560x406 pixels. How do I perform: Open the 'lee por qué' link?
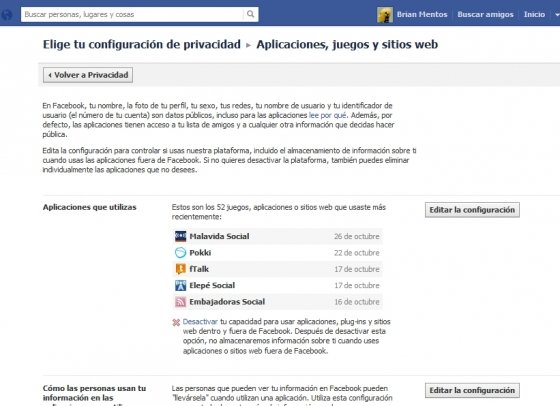[x=328, y=115]
